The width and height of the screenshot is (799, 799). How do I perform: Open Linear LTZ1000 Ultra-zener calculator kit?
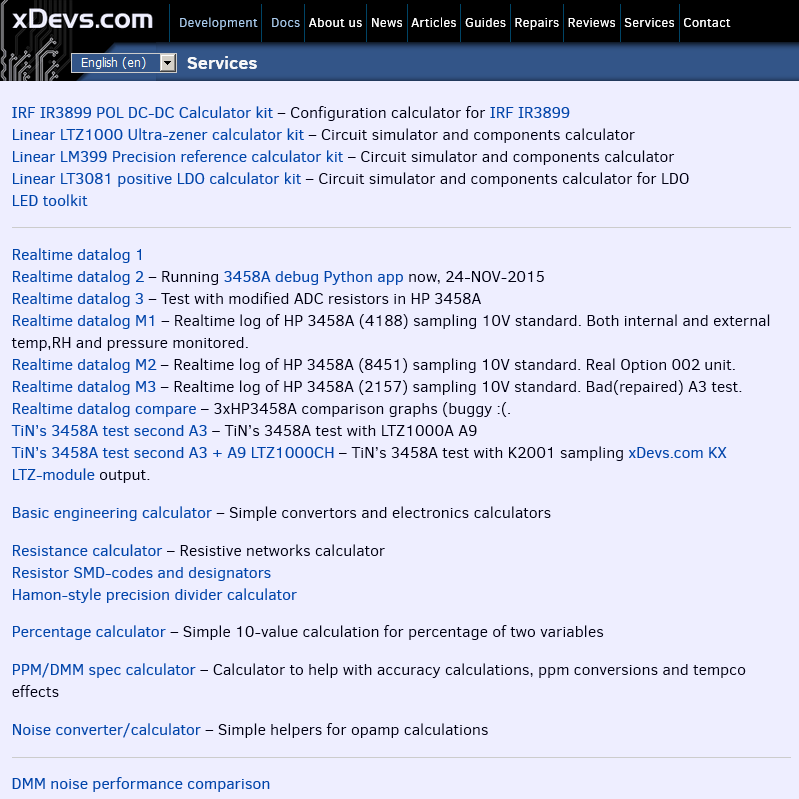click(x=157, y=135)
